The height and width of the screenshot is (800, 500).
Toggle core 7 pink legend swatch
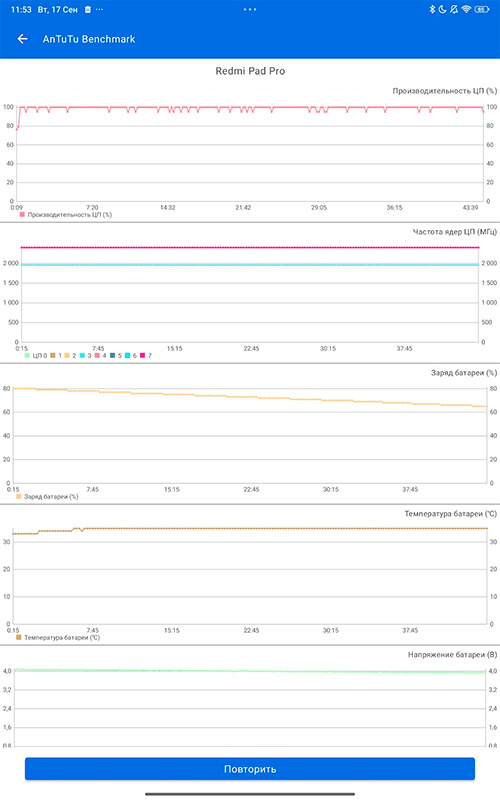[142, 355]
